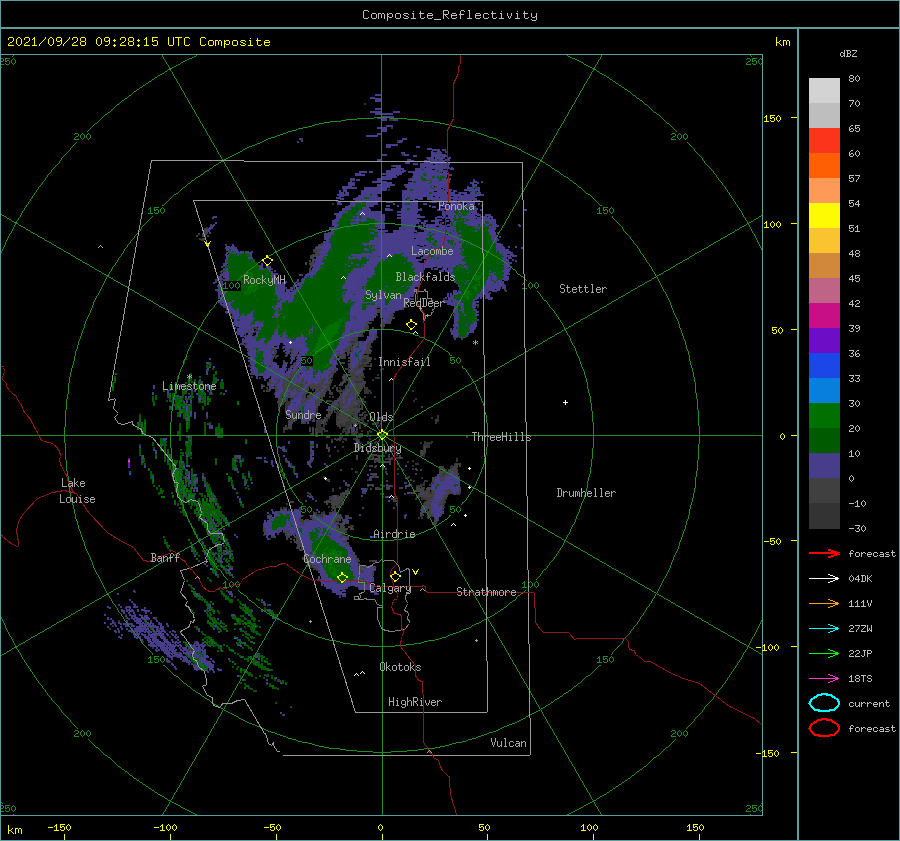Screen dimensions: 900x841
Task: Click the white asterisk marker above Limestone
Action: [x=189, y=377]
